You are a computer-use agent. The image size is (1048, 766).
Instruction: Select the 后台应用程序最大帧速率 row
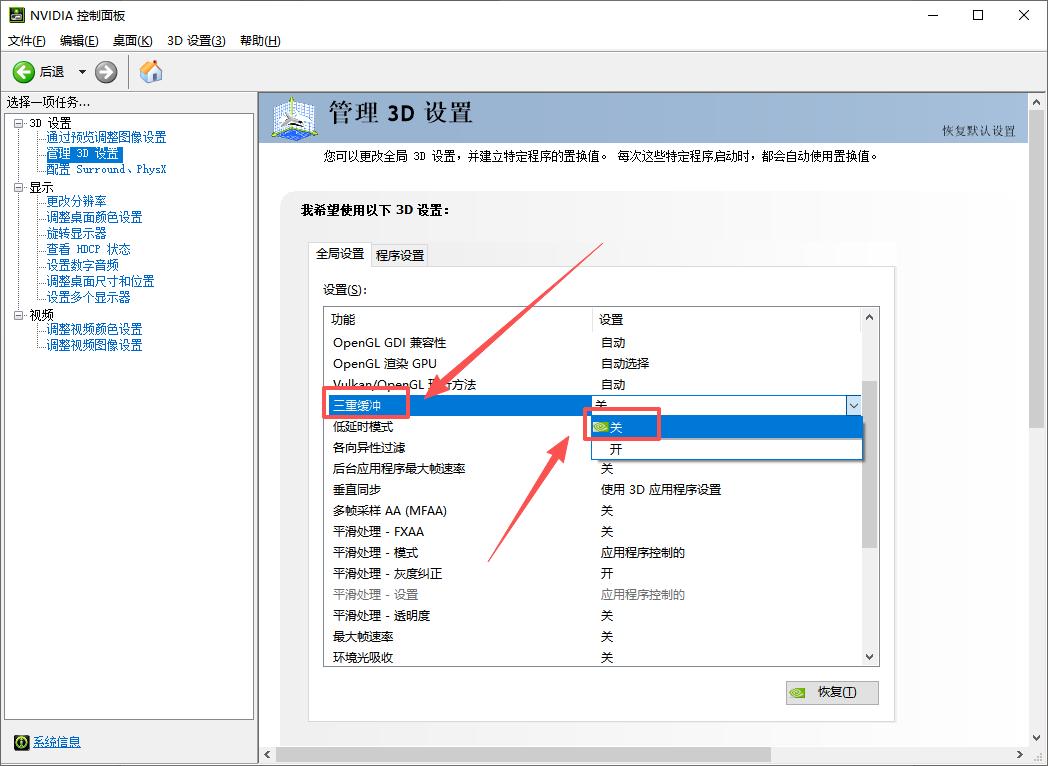[593, 469]
